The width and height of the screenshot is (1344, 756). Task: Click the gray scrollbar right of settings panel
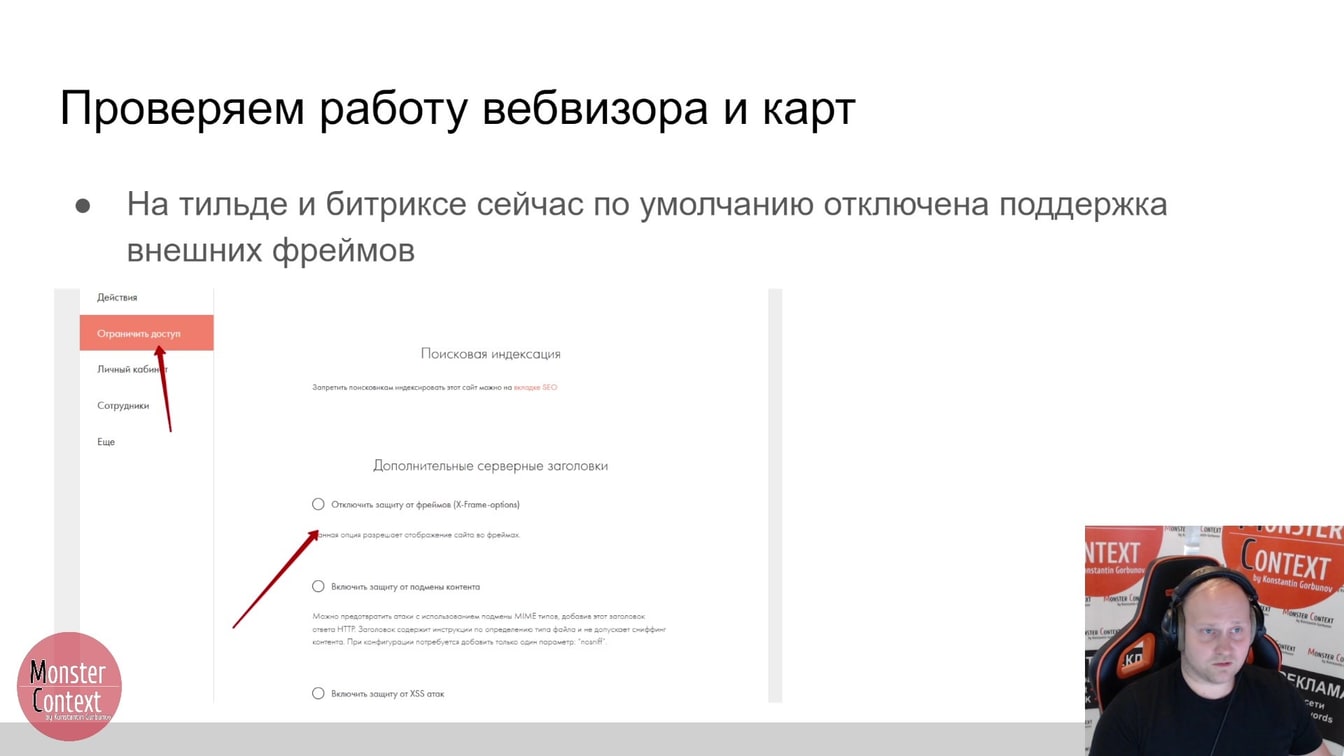775,496
